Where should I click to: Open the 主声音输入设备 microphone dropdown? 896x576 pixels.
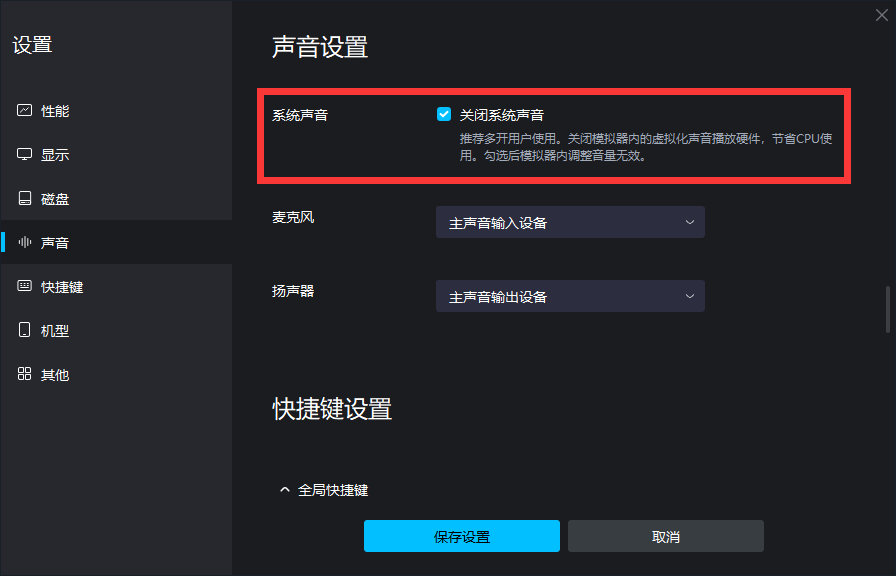570,222
